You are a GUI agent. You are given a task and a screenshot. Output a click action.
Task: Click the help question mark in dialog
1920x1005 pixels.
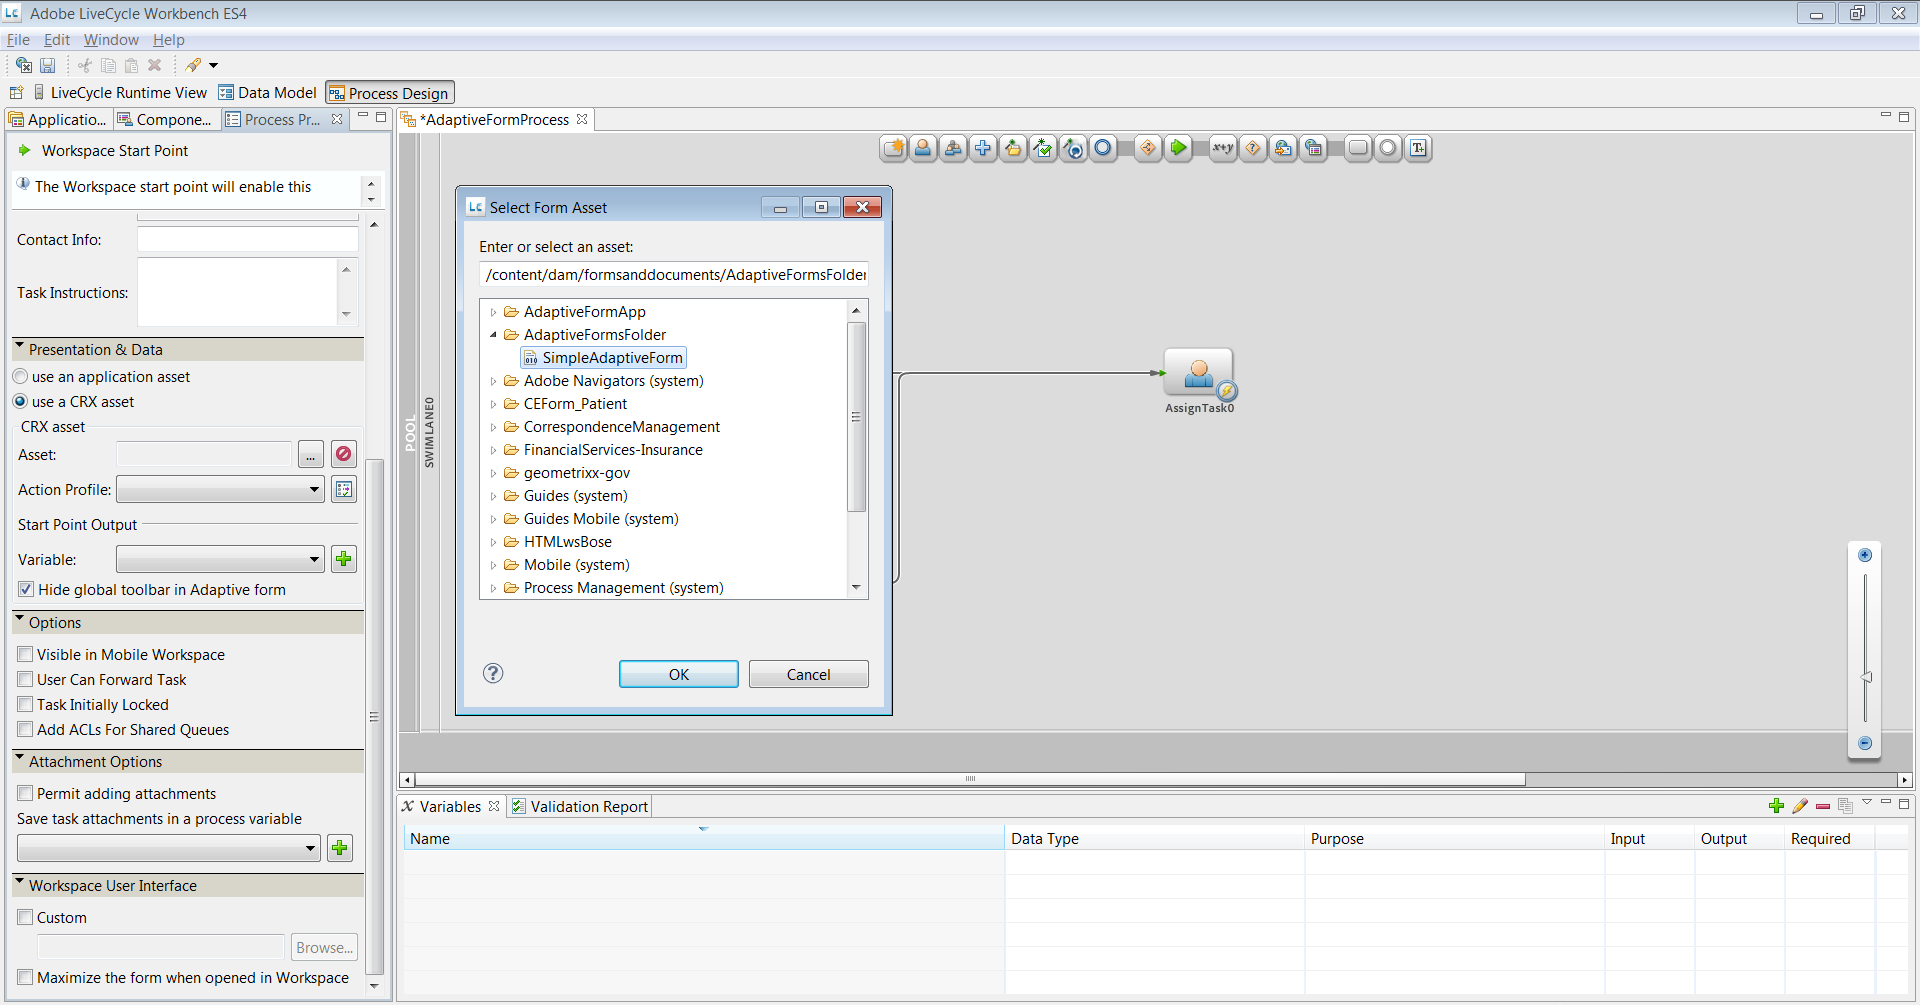493,673
